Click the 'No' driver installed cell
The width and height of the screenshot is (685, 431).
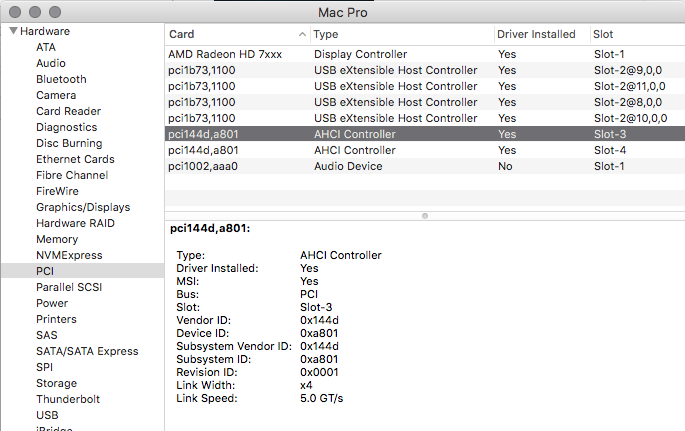point(505,166)
